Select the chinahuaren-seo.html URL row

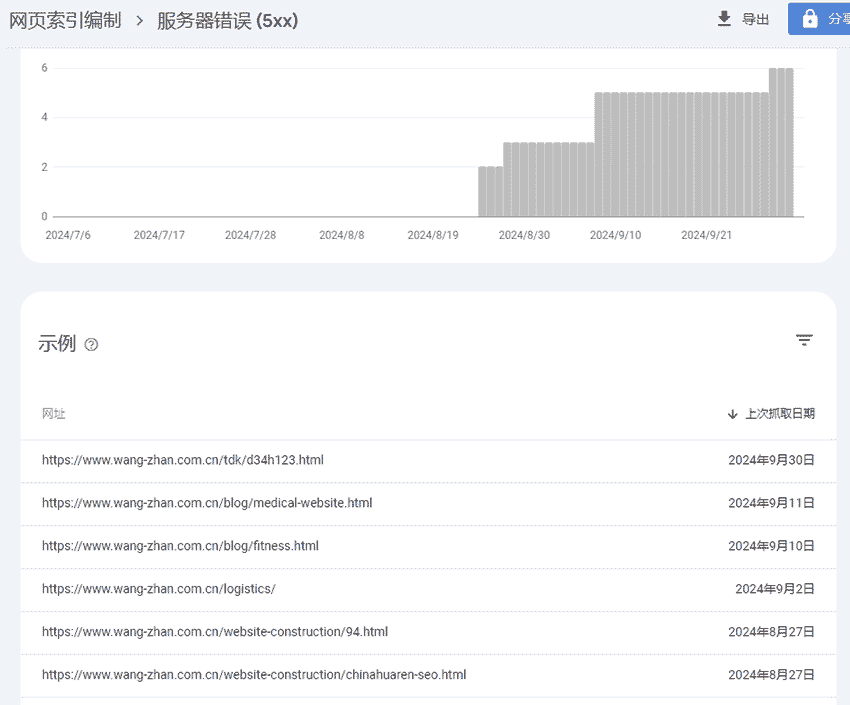[254, 675]
